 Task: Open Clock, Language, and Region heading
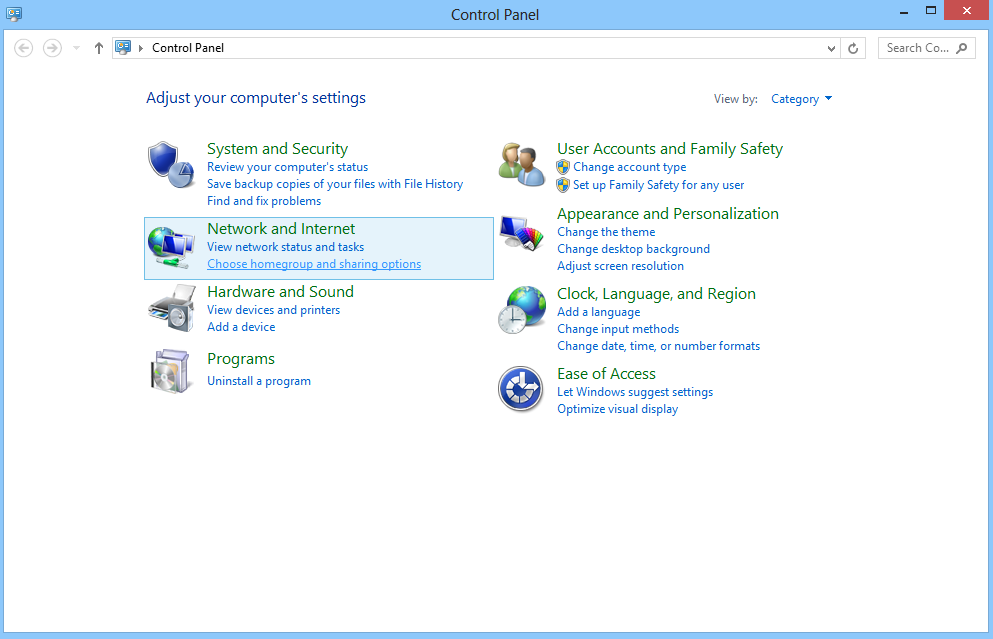(x=657, y=294)
